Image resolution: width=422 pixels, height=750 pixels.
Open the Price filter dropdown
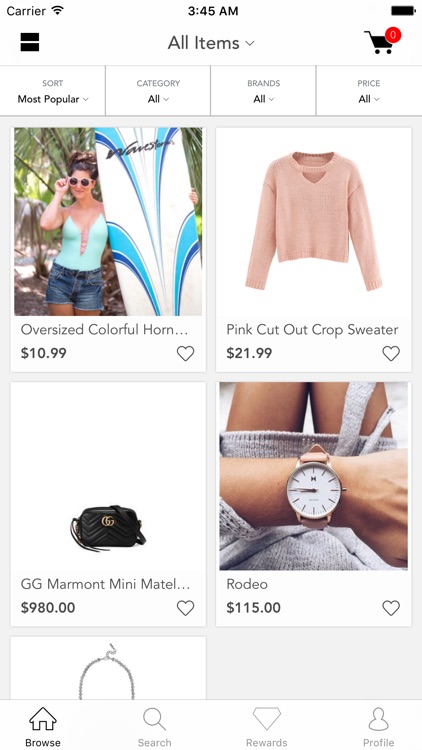369,91
